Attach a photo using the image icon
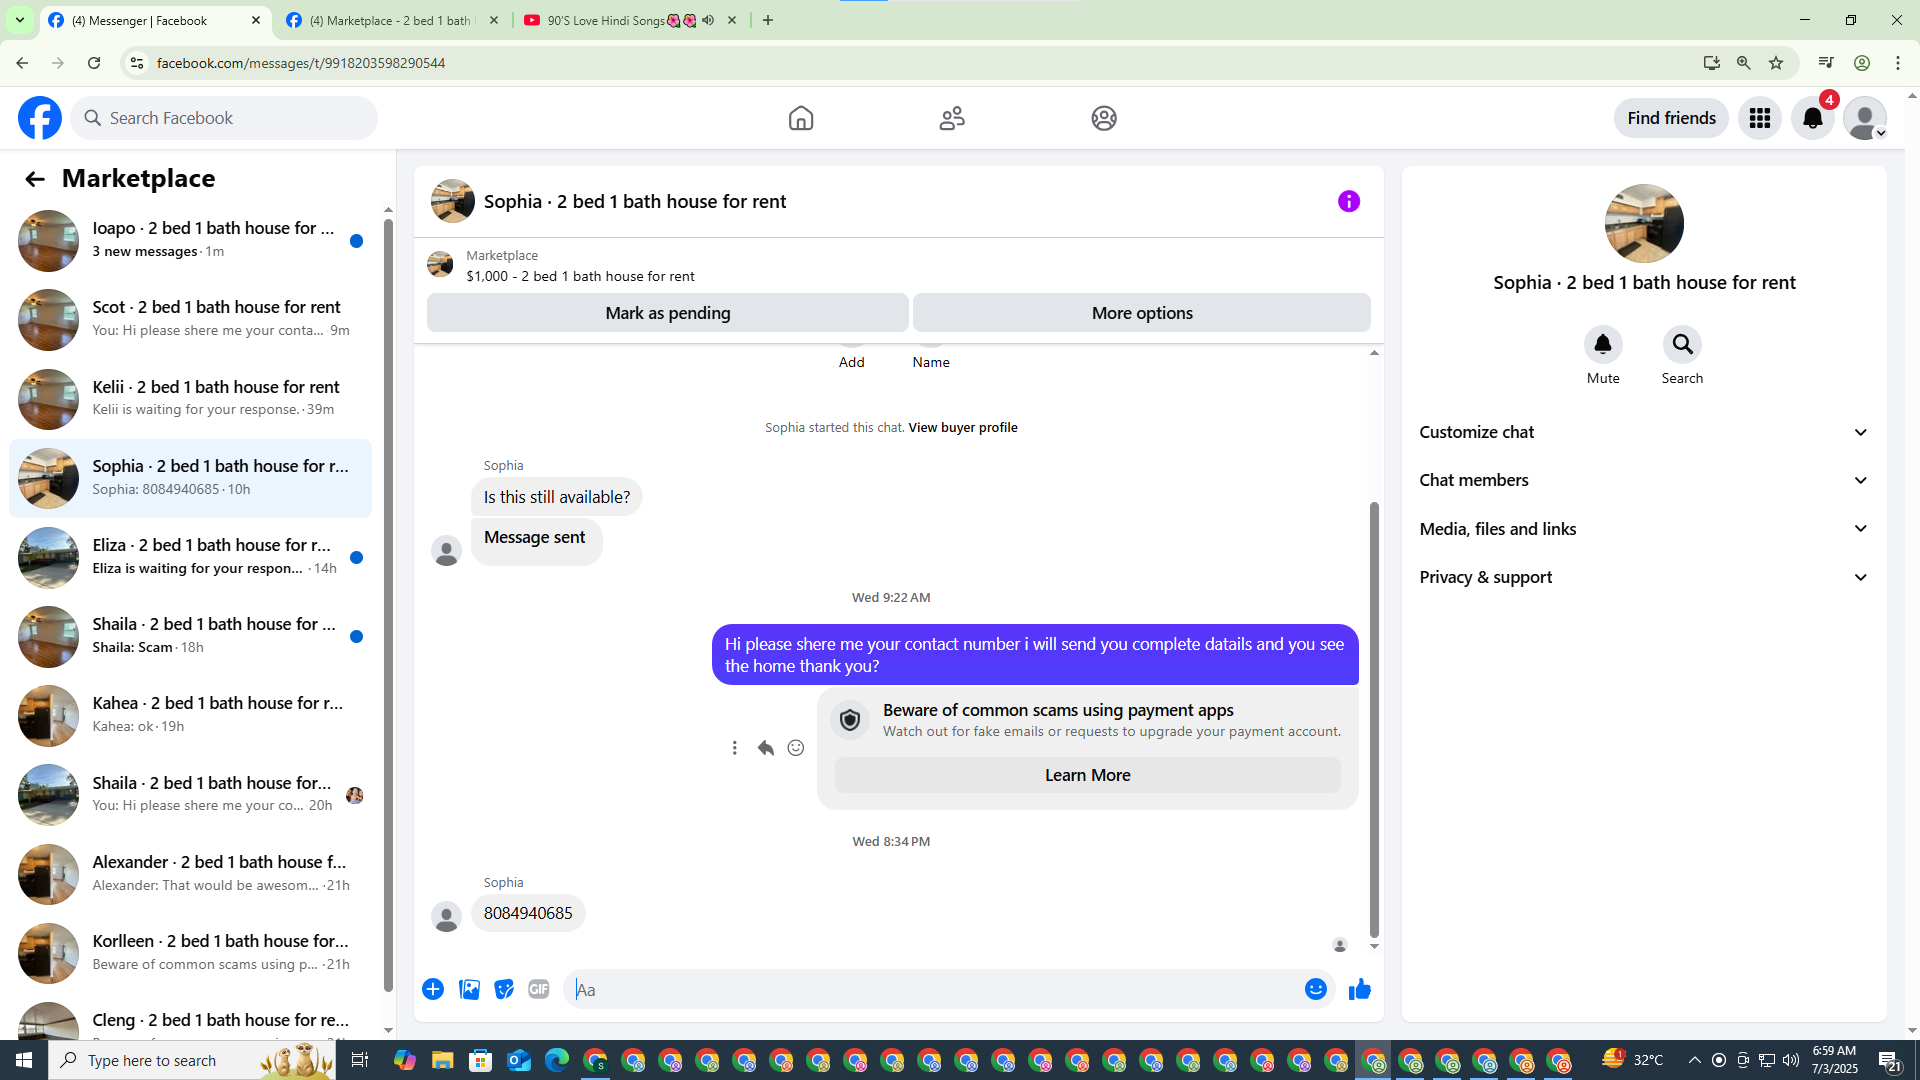1920x1080 pixels. coord(469,990)
